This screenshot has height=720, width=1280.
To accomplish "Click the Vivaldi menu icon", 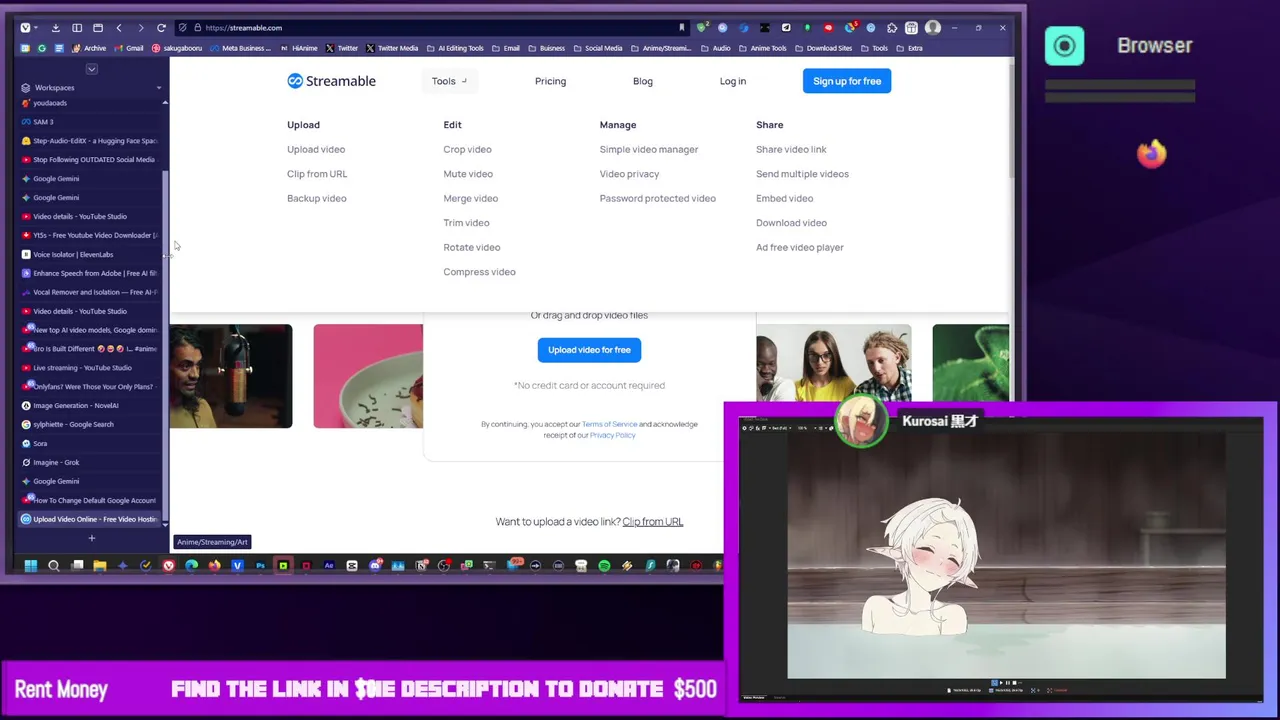I will (x=25, y=28).
